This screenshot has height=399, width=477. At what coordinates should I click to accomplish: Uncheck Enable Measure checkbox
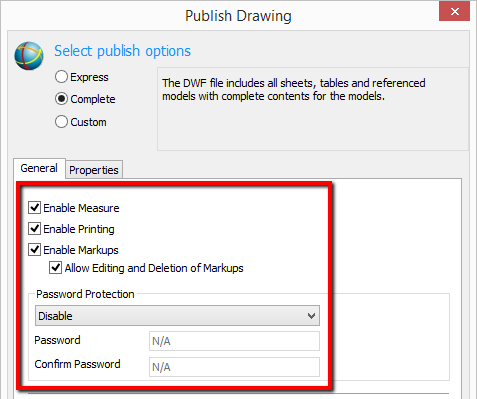click(x=35, y=207)
